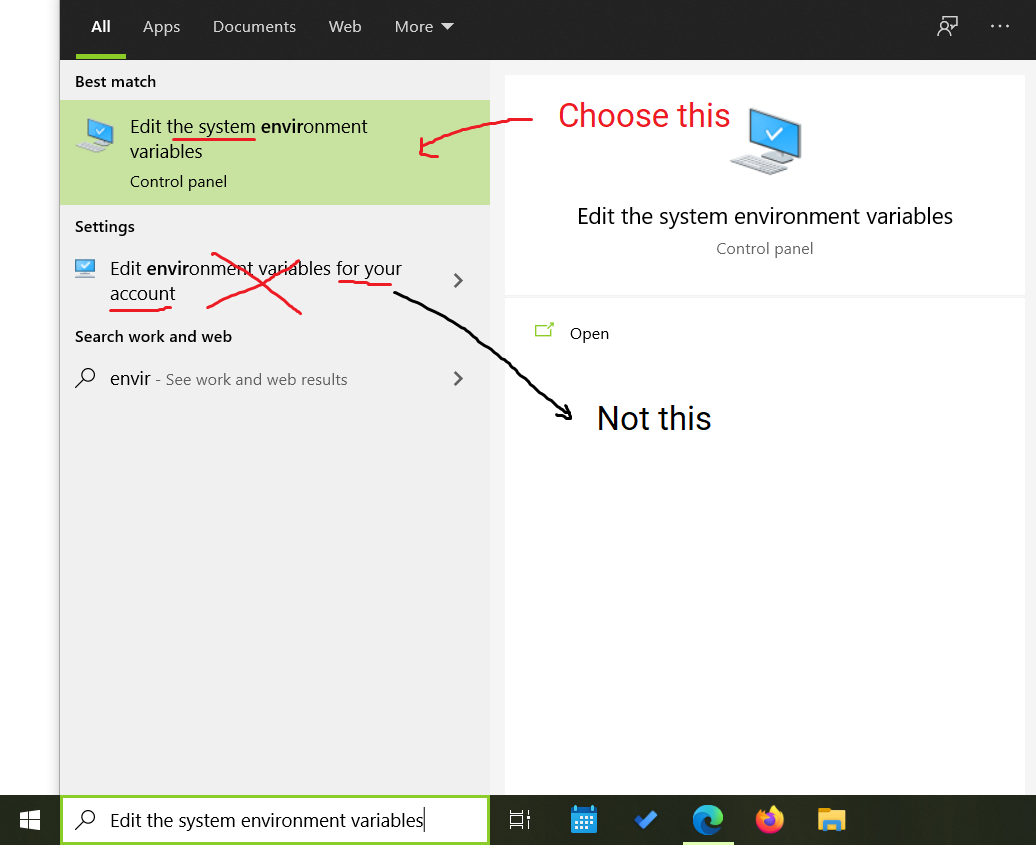The image size is (1036, 845).
Task: Open the Calculator from the taskbar
Action: click(x=584, y=820)
